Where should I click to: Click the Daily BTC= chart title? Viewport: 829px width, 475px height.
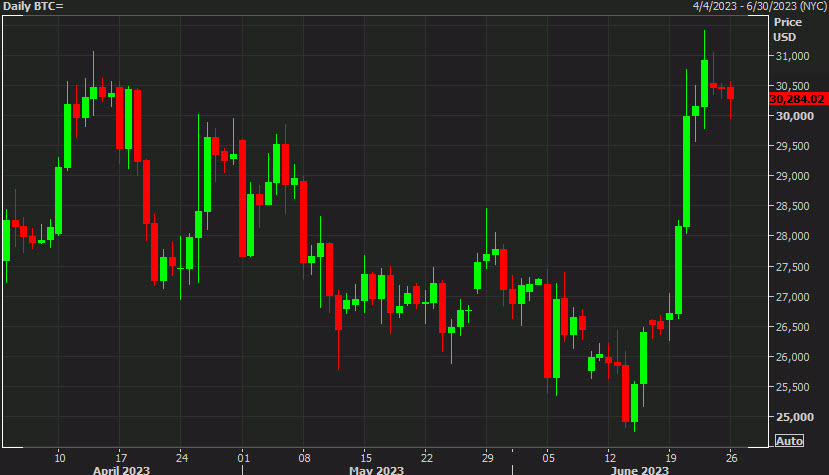pyautogui.click(x=33, y=6)
